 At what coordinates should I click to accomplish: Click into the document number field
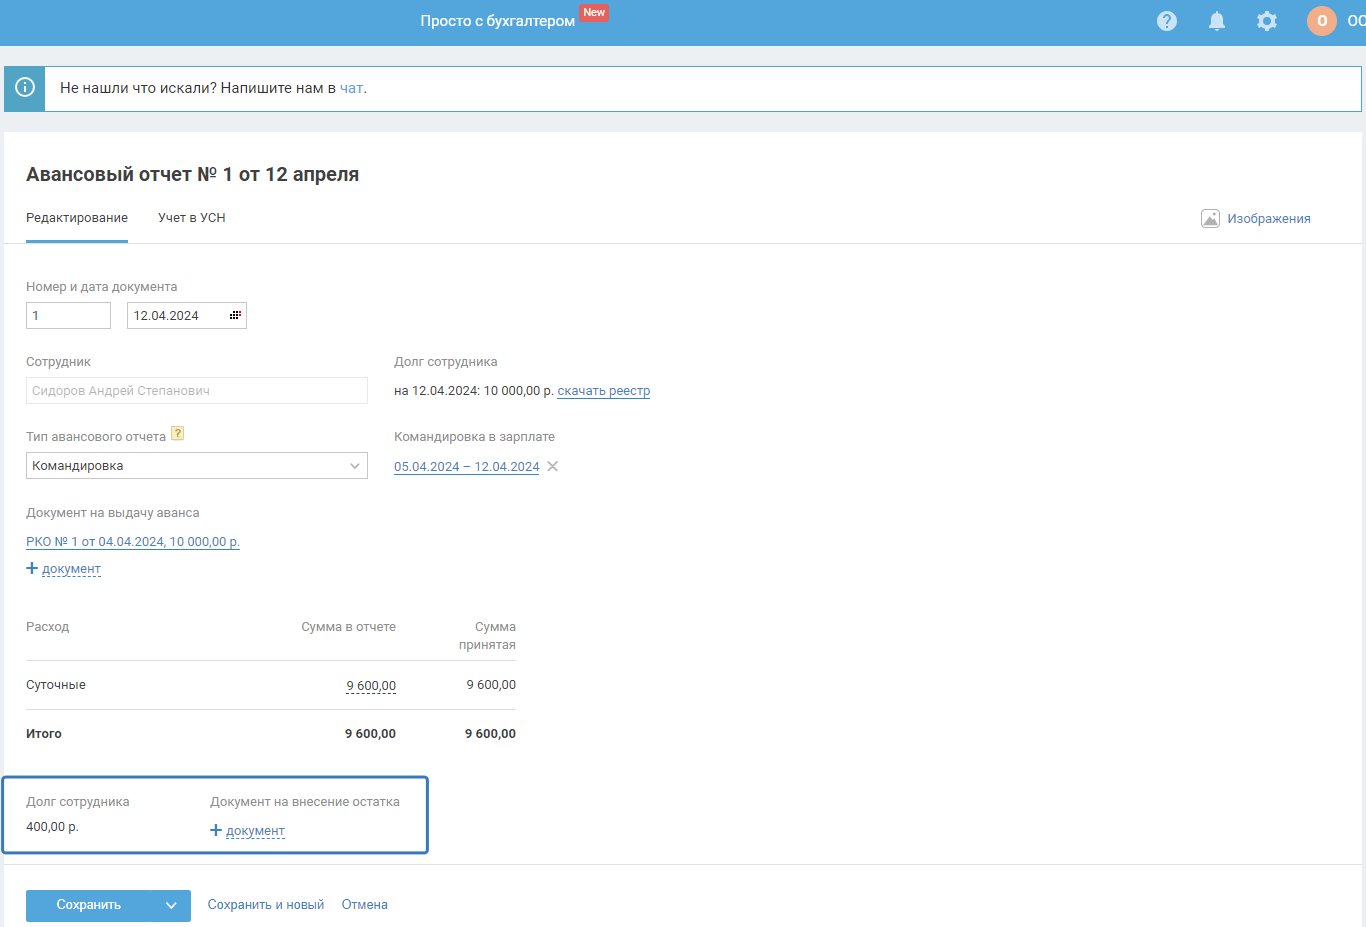point(68,315)
